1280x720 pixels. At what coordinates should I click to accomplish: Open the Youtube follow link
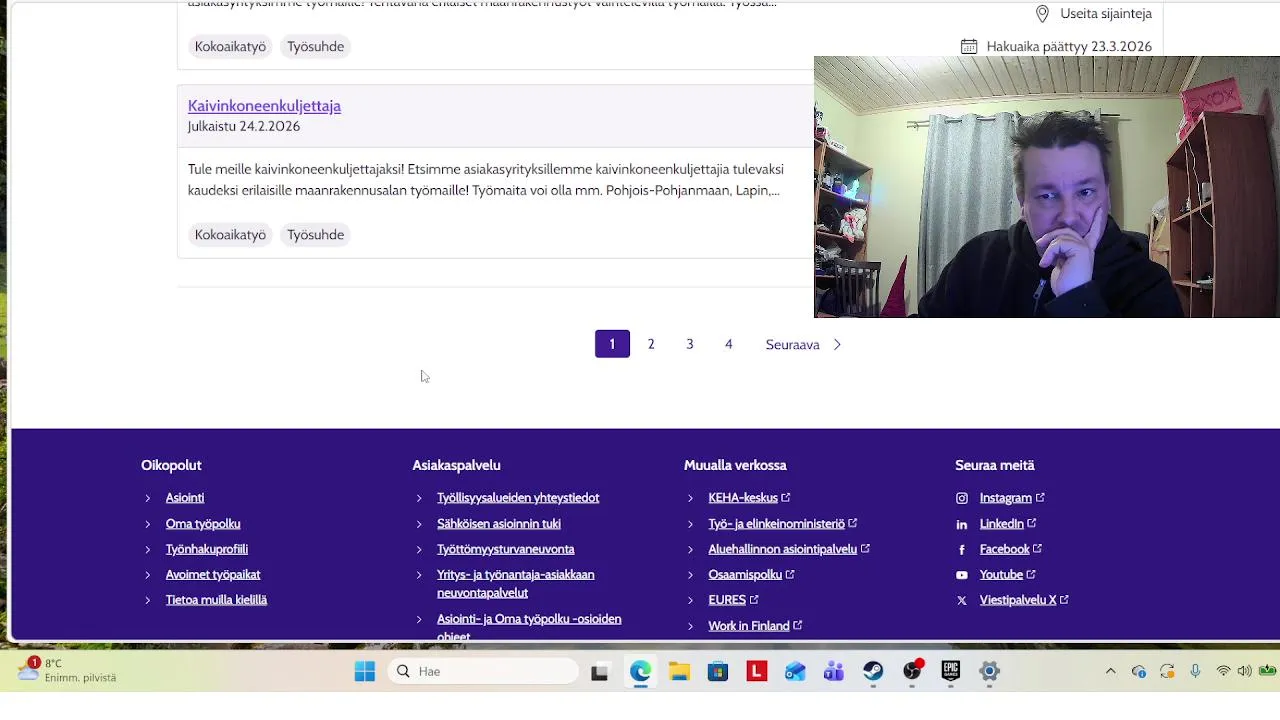pyautogui.click(x=1008, y=575)
